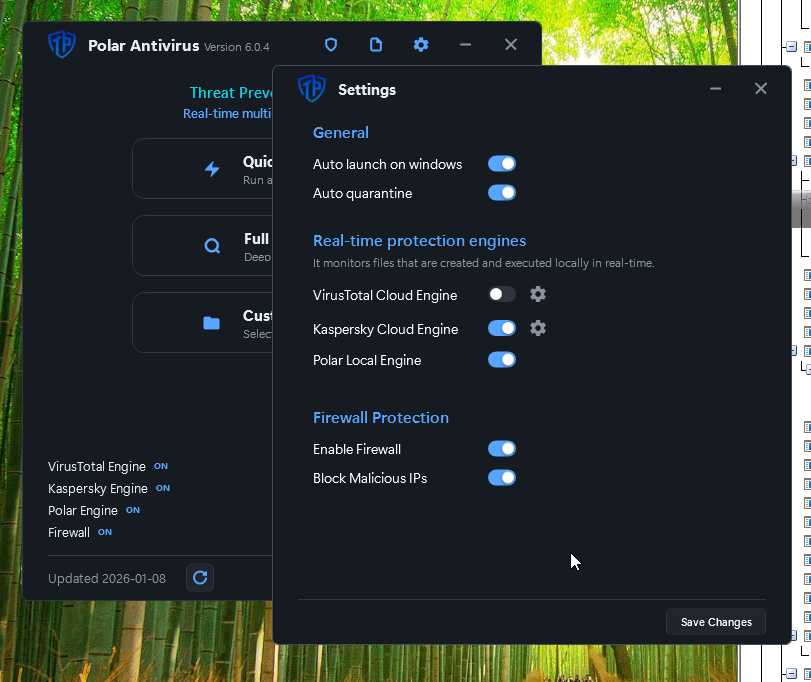
Task: Click the Version 6.0.4 label
Action: pyautogui.click(x=237, y=47)
